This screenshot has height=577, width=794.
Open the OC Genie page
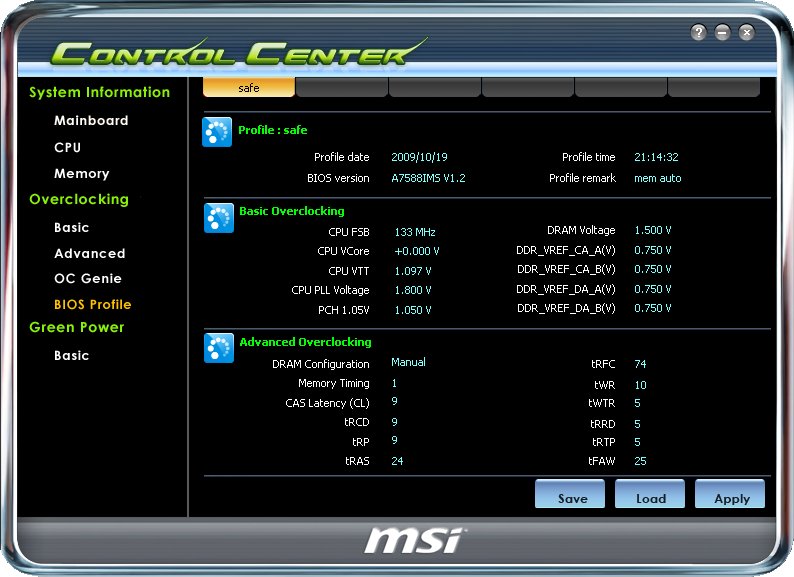point(88,279)
